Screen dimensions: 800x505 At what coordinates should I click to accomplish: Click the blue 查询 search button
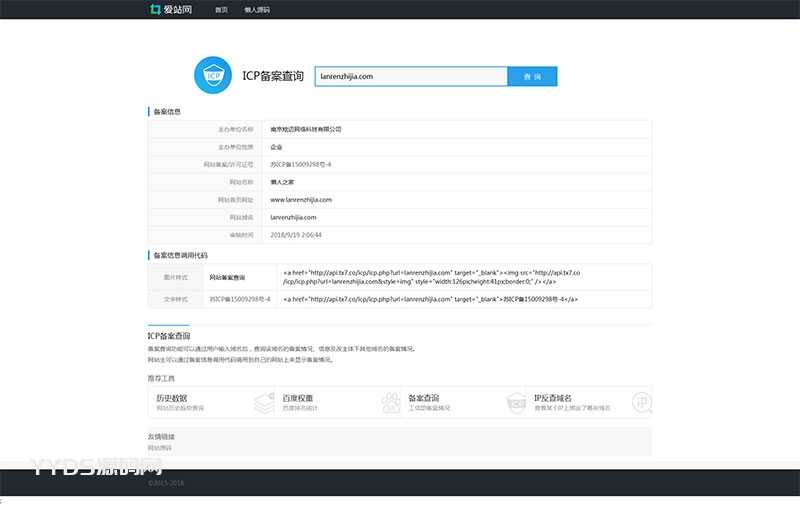pyautogui.click(x=532, y=77)
